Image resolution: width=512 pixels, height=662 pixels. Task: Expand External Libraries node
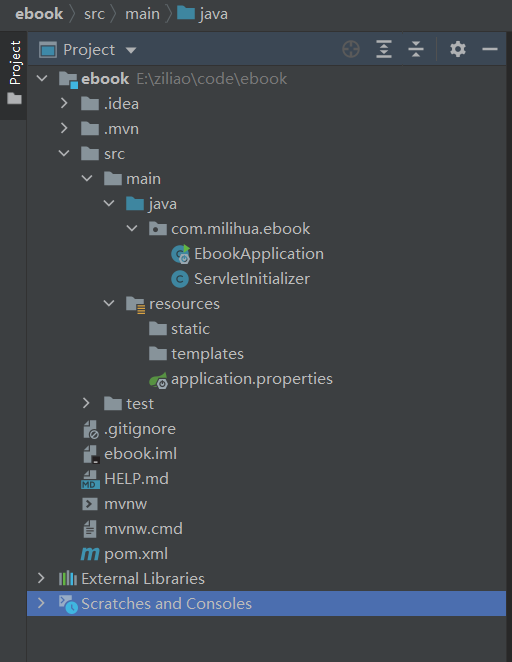pos(41,578)
